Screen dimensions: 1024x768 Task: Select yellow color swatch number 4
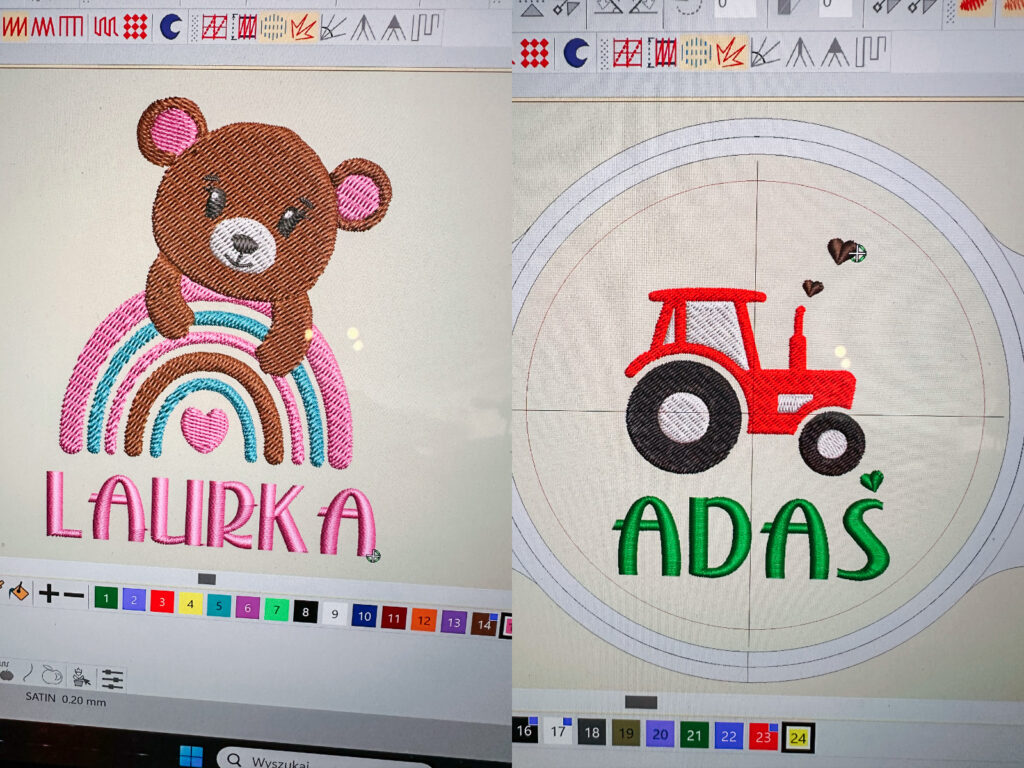click(190, 604)
